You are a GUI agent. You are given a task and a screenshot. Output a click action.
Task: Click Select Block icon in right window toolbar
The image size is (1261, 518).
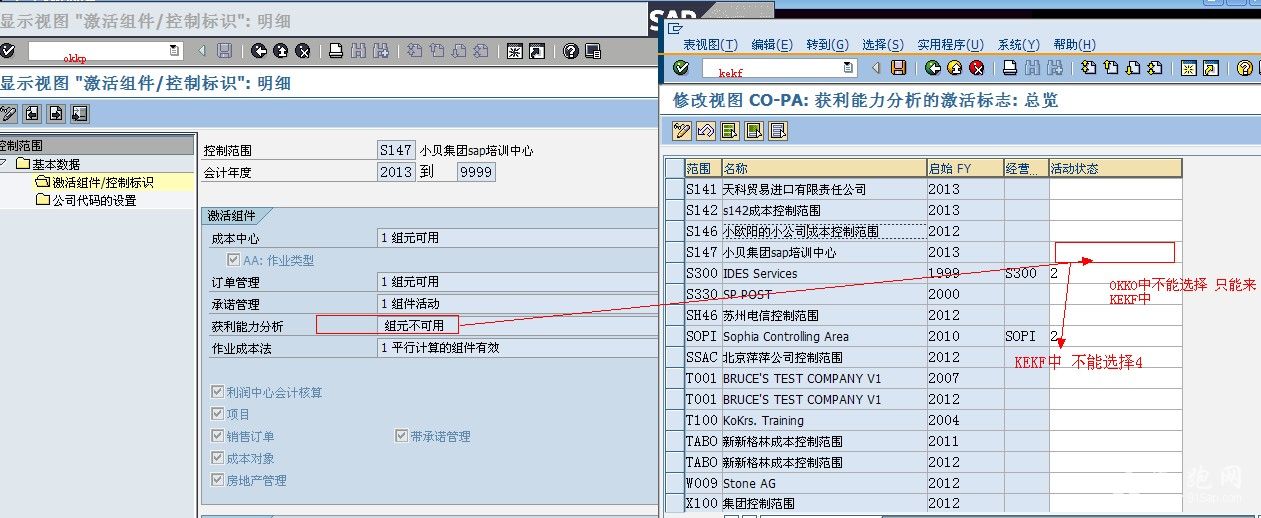[754, 130]
